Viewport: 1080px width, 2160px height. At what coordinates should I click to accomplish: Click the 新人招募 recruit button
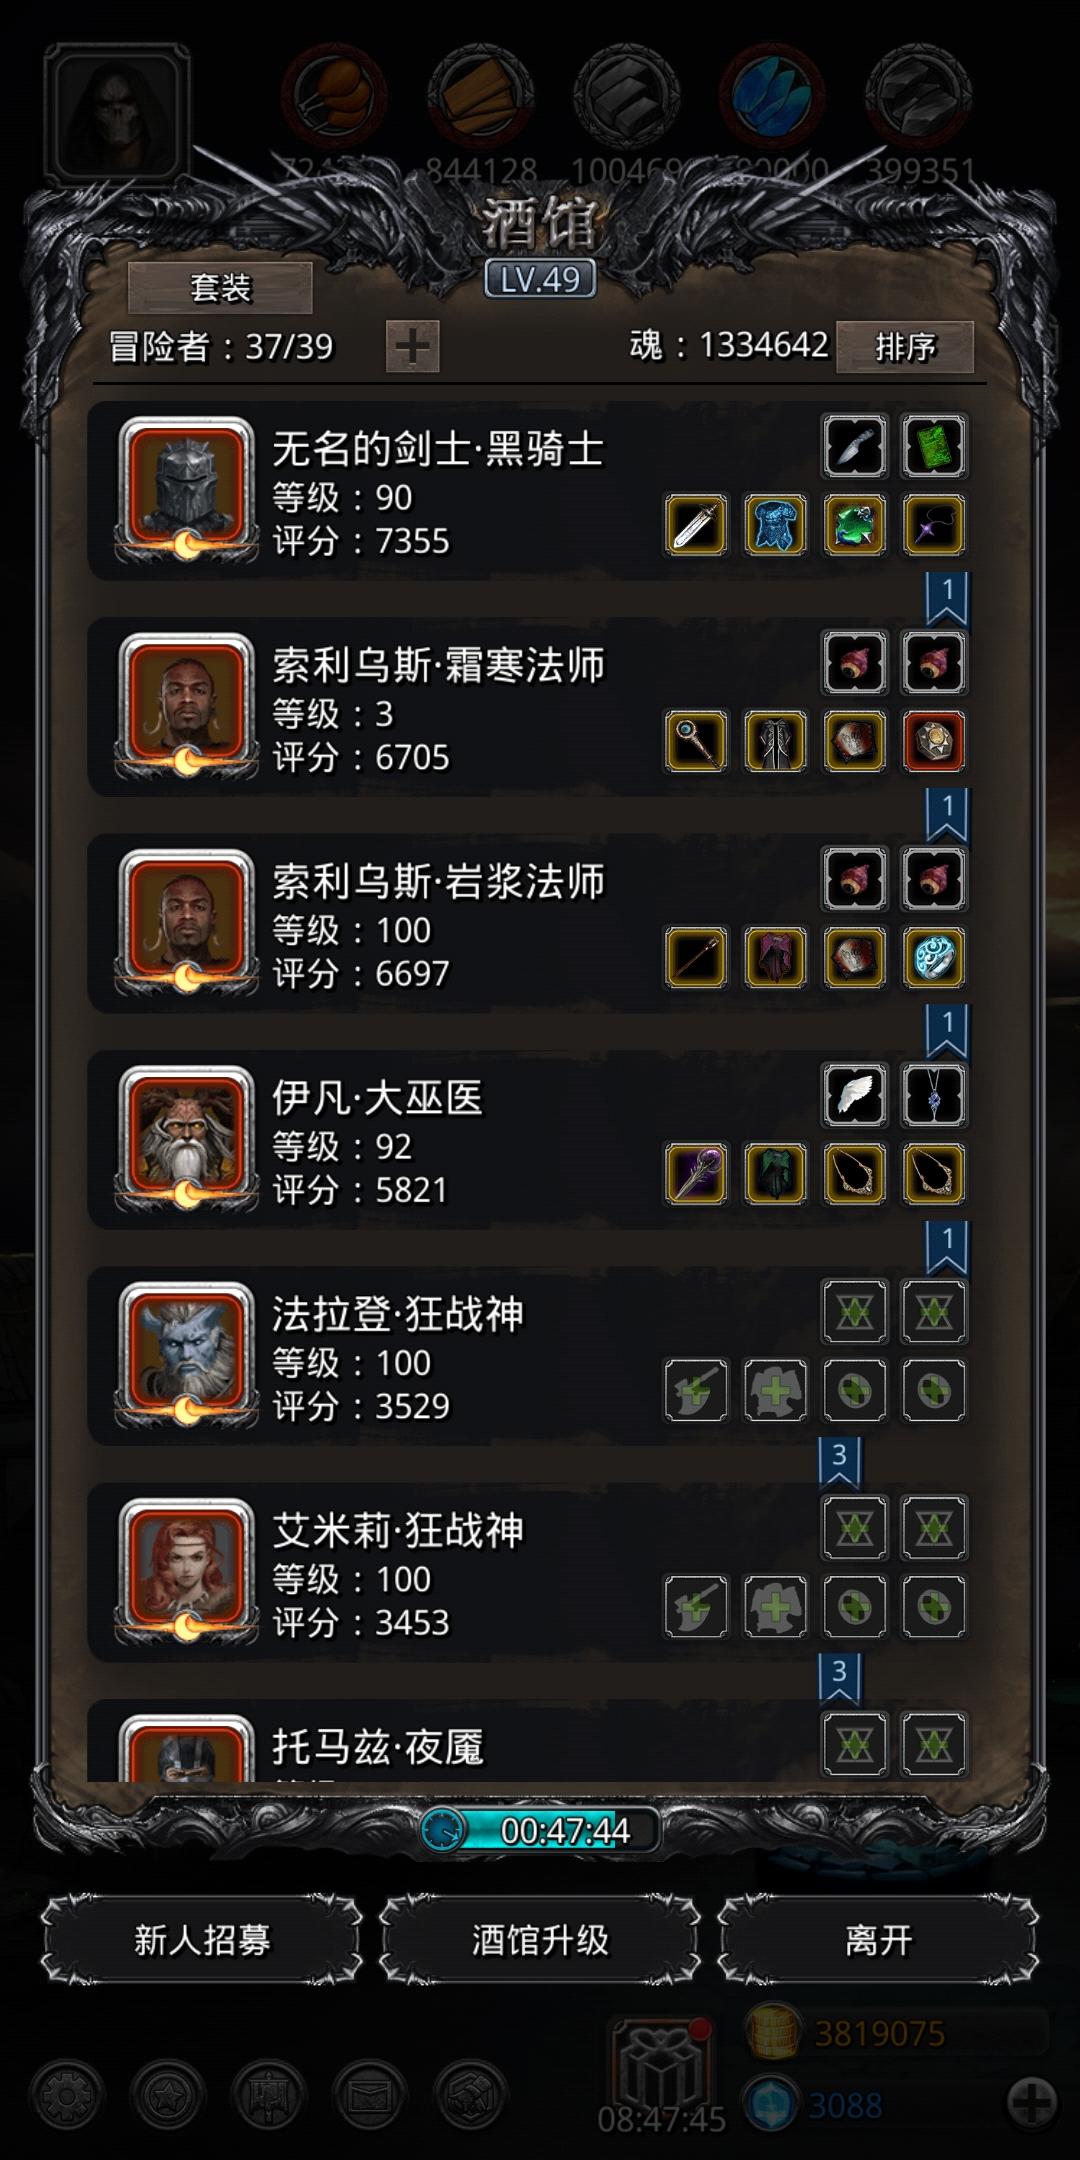coord(202,1940)
